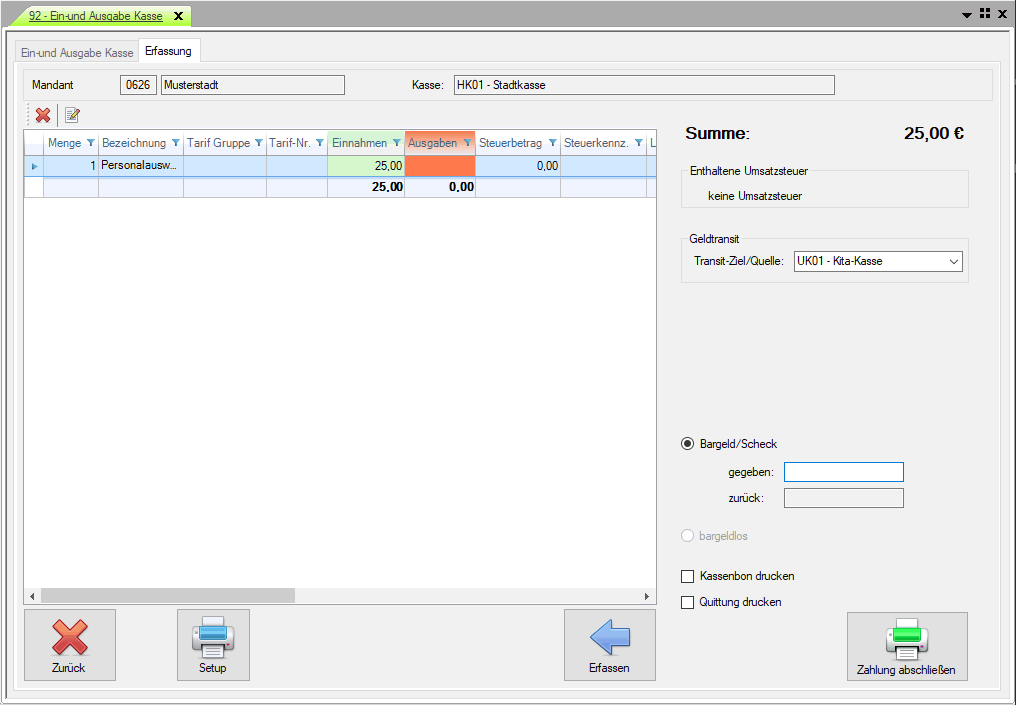Click the gegeben input field
The width and height of the screenshot is (1016, 705).
tap(843, 472)
